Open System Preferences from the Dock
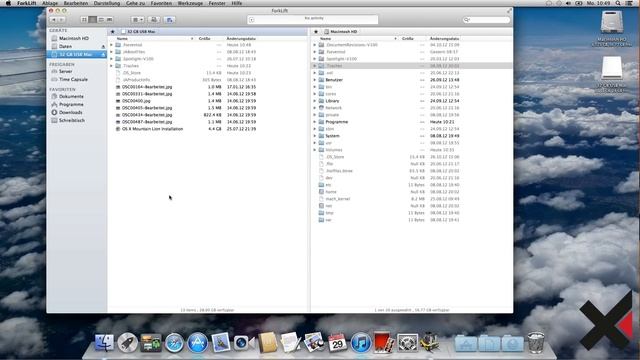The width and height of the screenshot is (640, 360). [x=407, y=342]
